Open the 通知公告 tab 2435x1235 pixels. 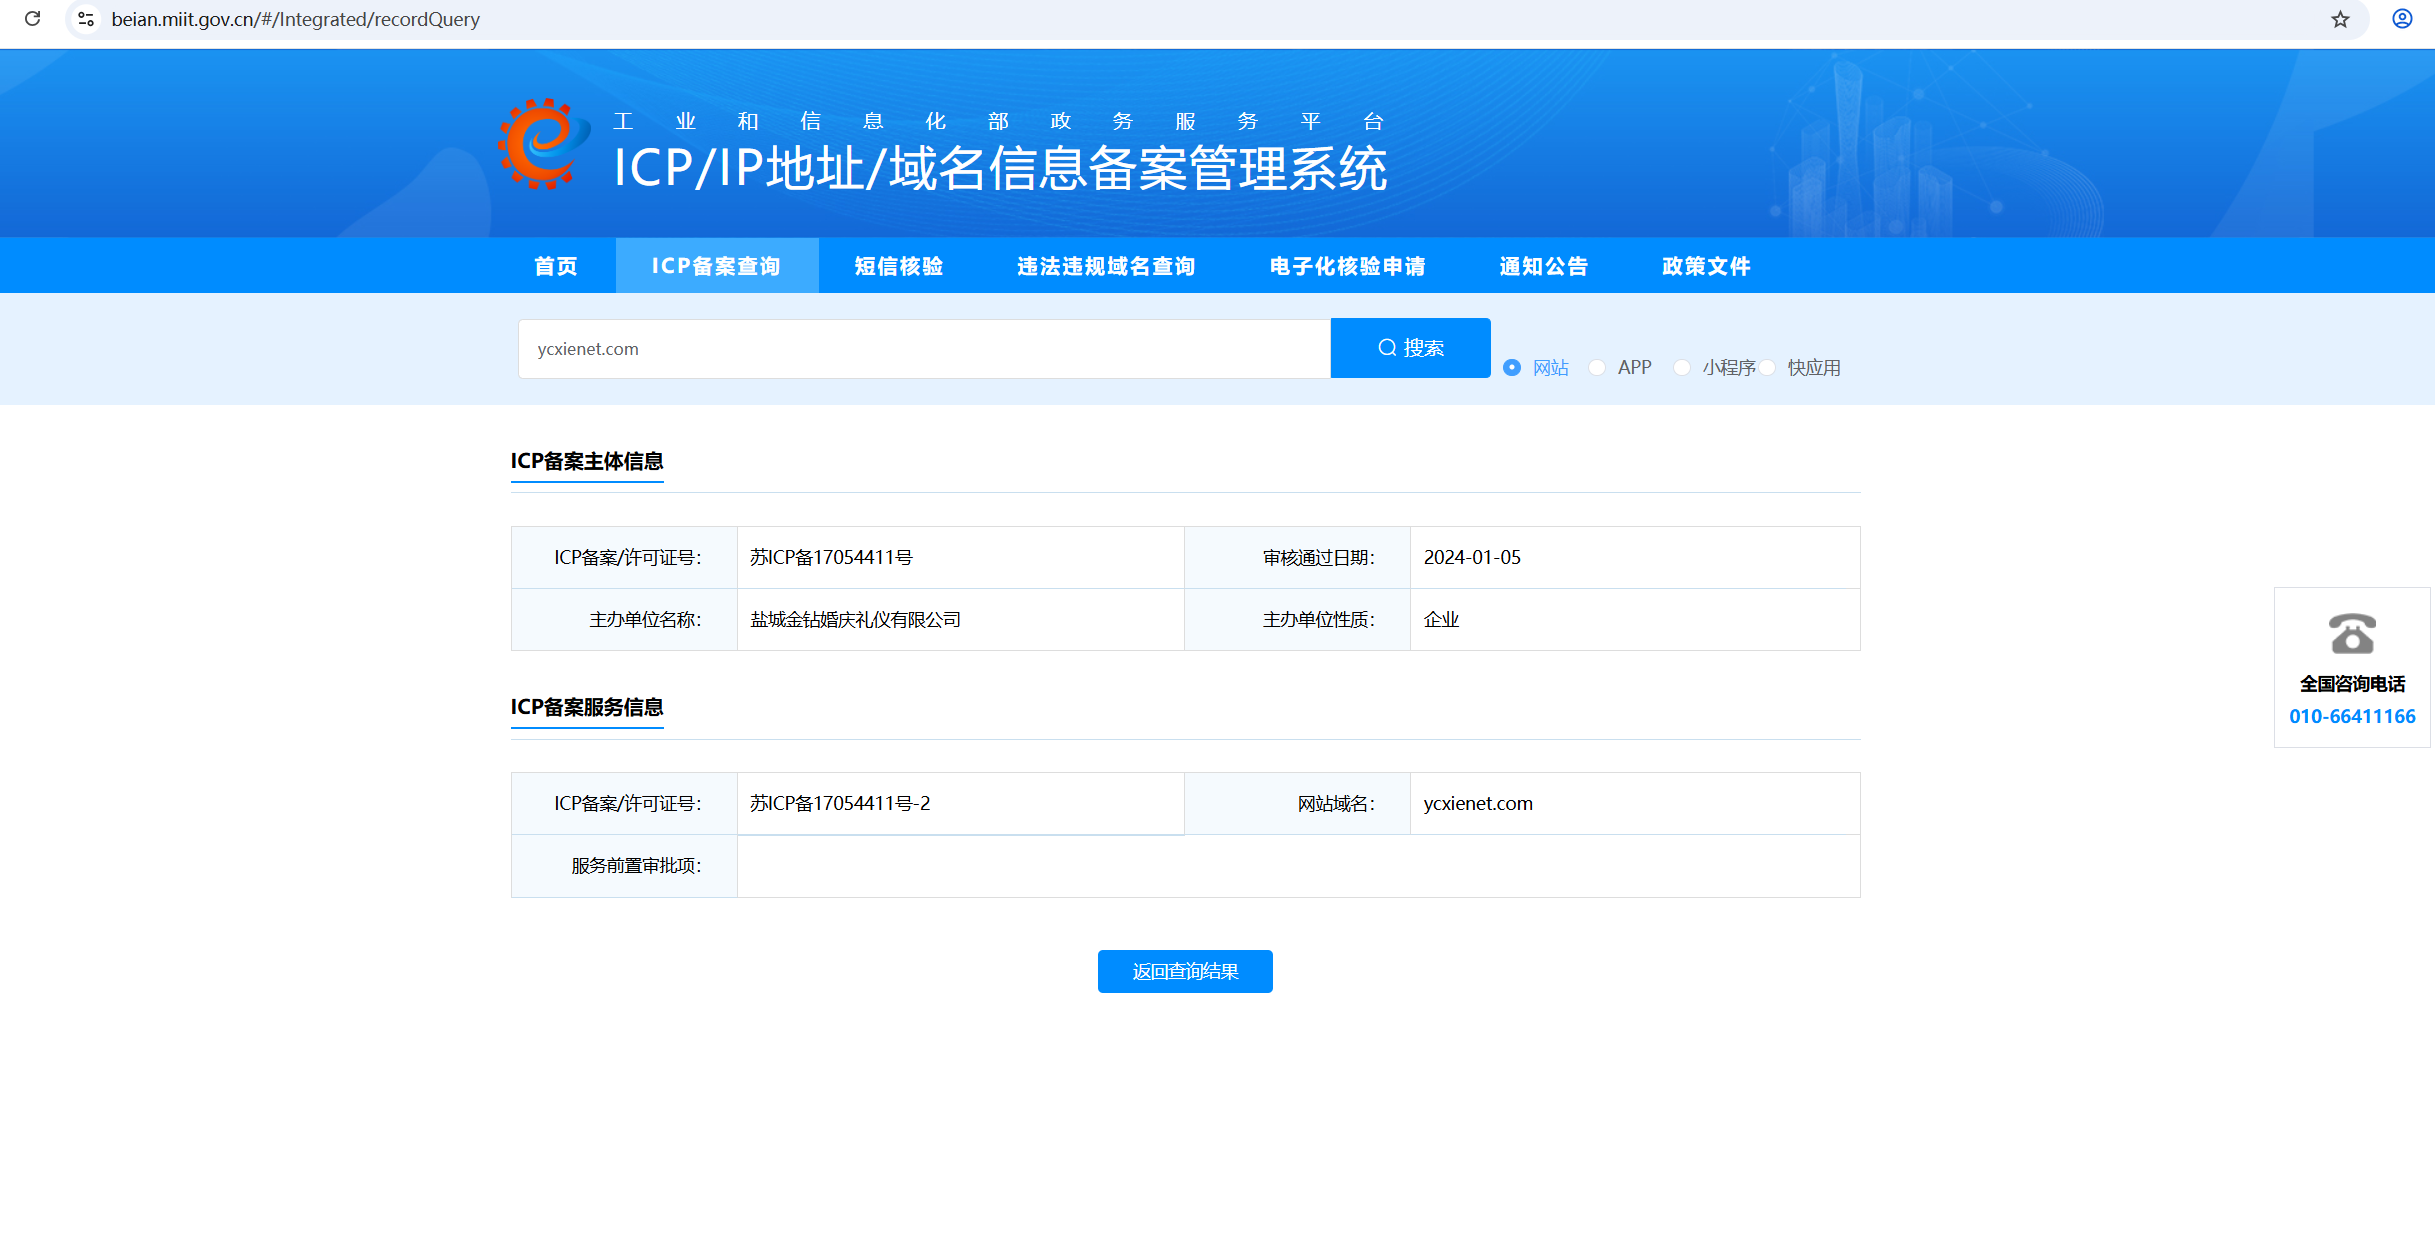1544,266
